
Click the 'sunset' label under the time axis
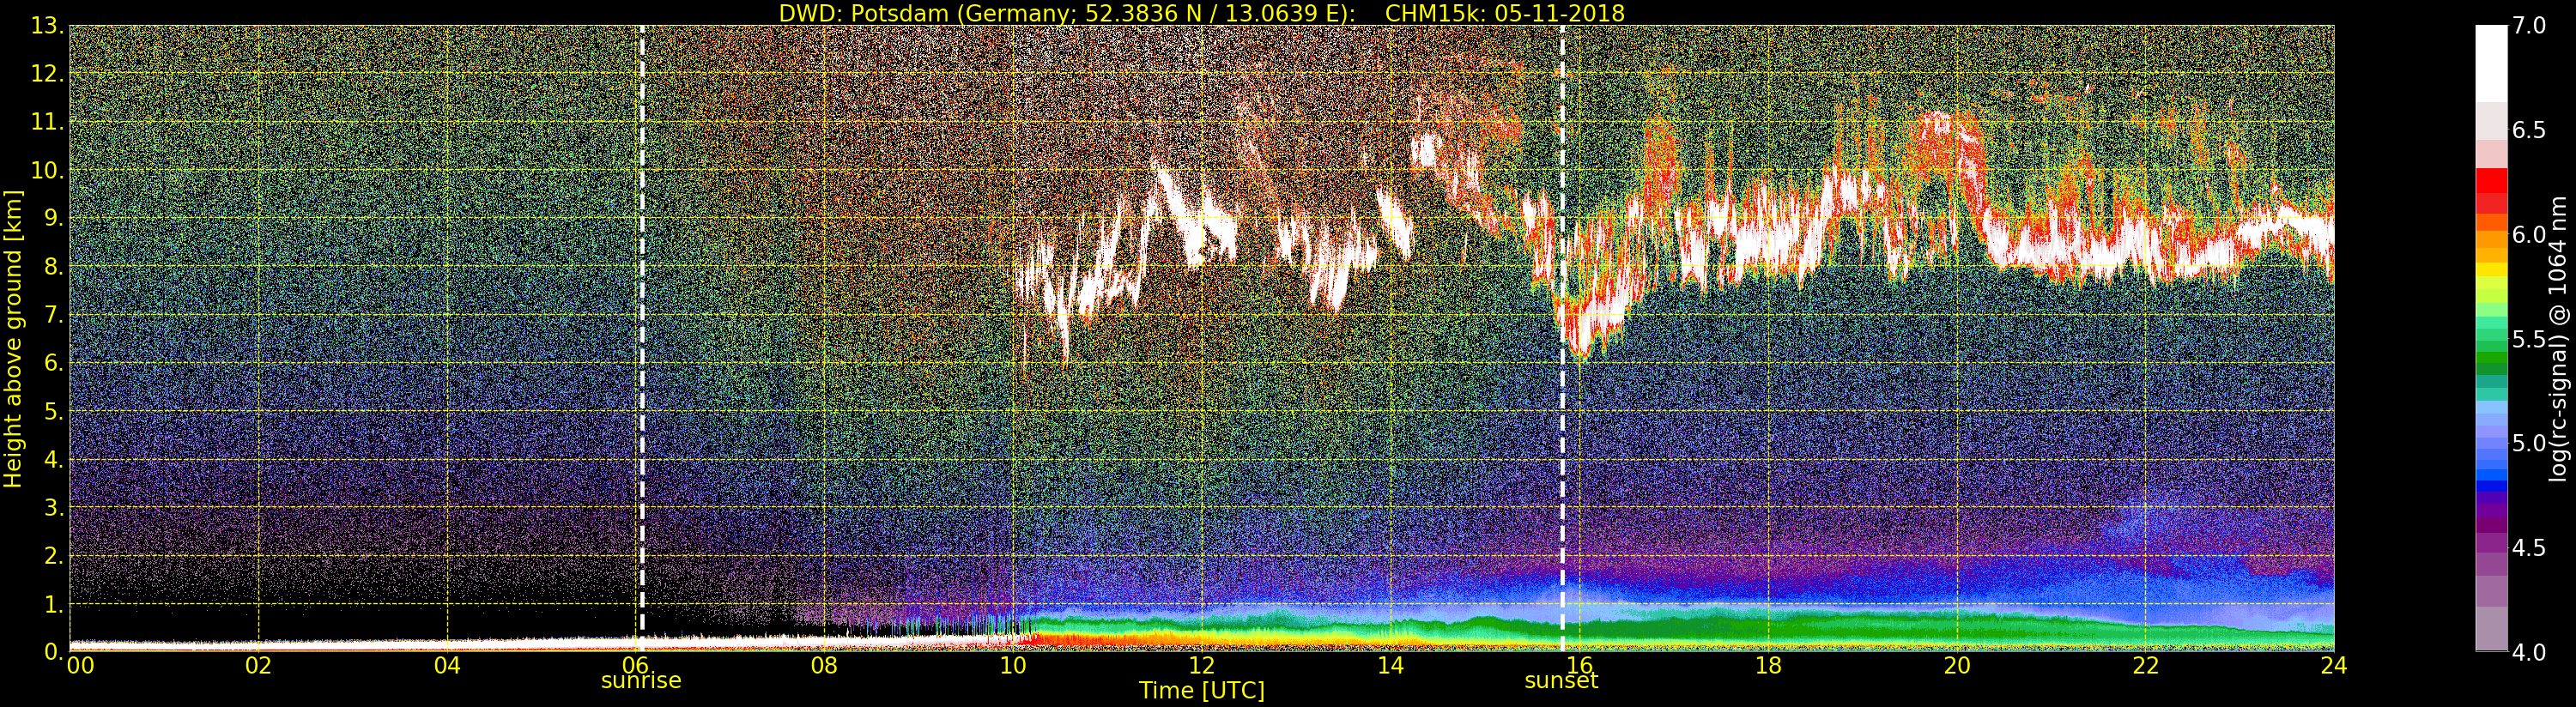[1561, 681]
